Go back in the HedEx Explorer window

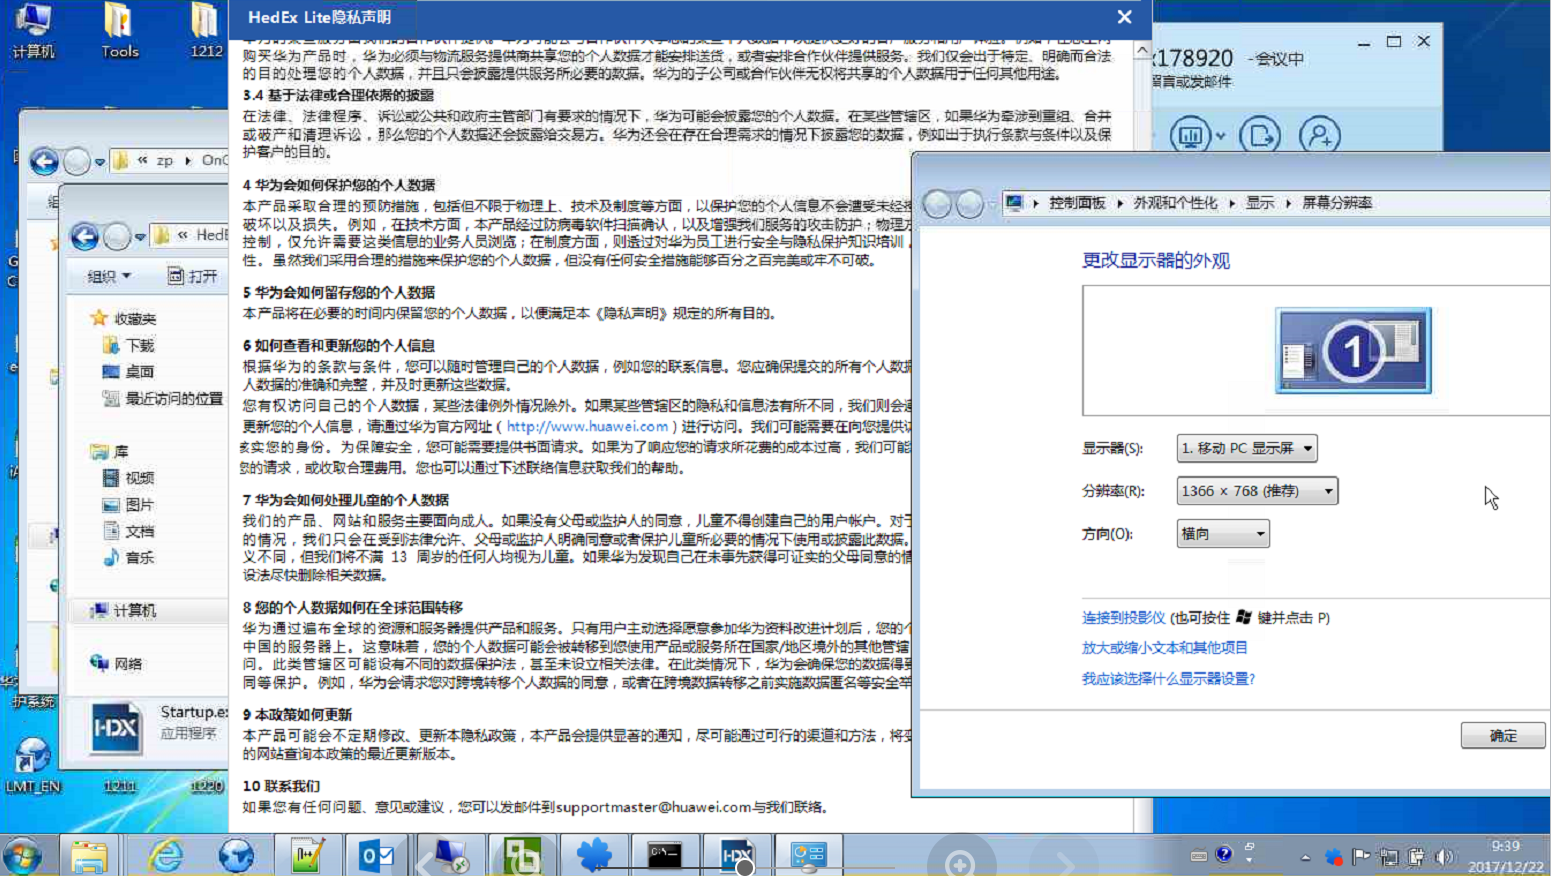pos(85,236)
